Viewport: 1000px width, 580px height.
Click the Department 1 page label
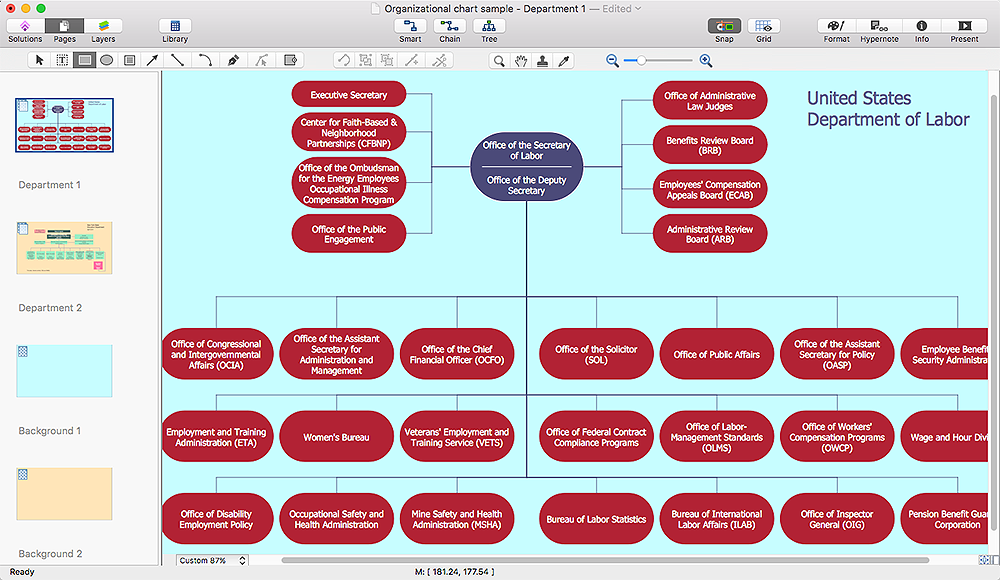click(49, 184)
